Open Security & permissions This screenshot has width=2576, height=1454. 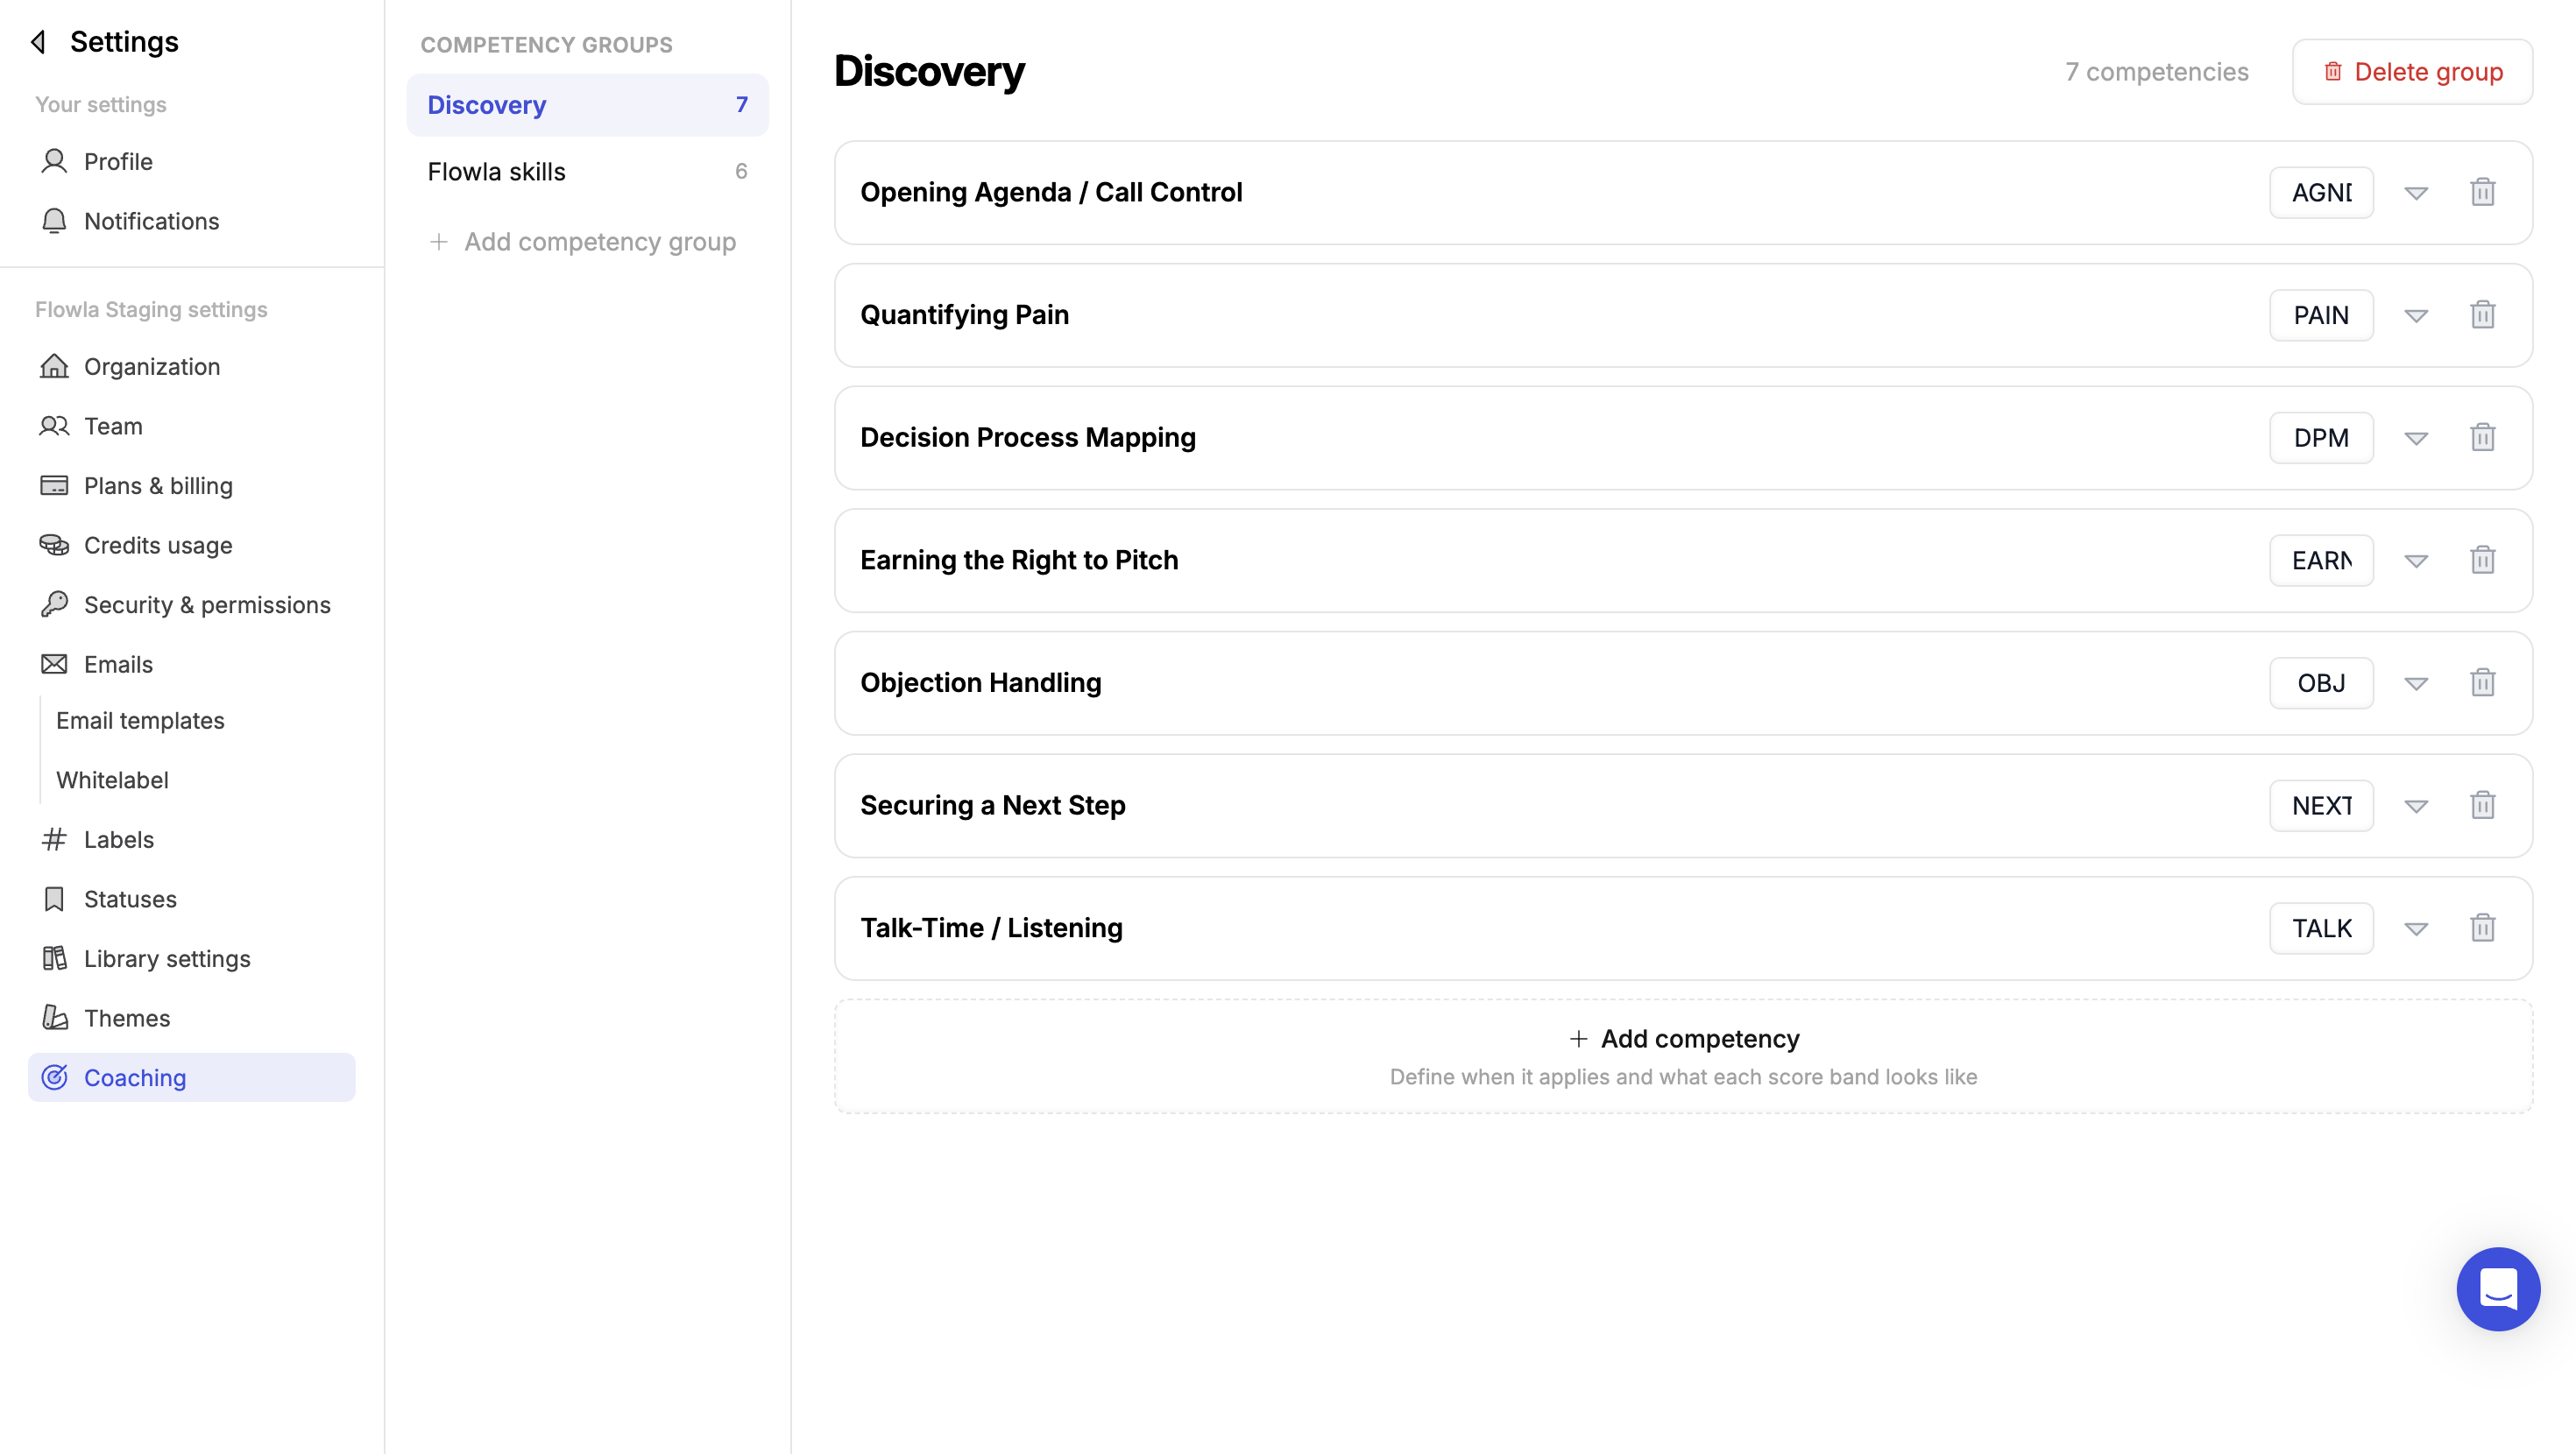click(x=192, y=605)
